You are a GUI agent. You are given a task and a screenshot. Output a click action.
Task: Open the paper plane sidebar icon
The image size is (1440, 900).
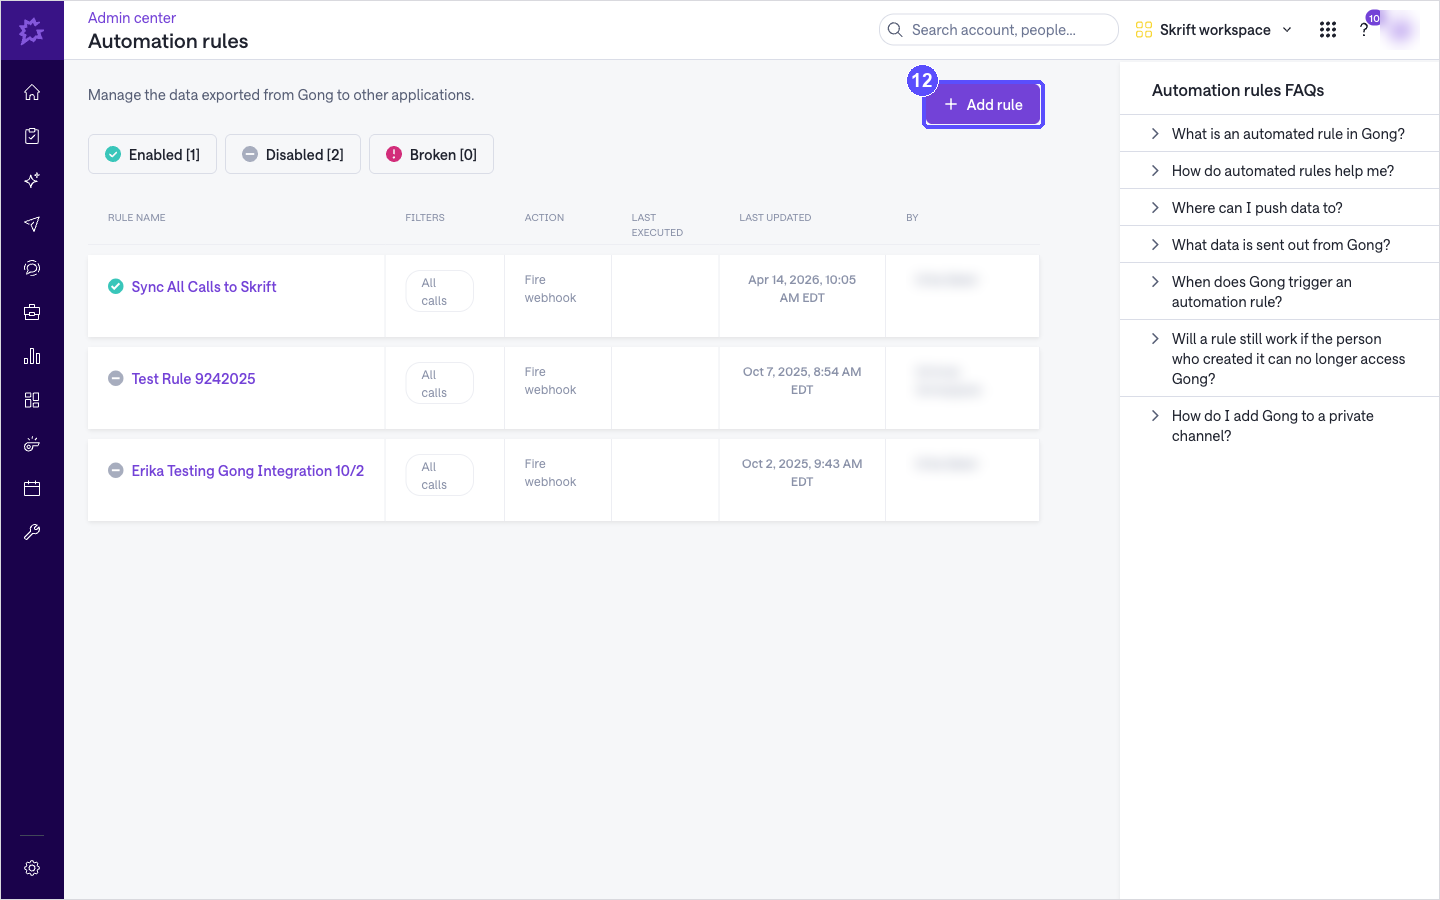[32, 224]
